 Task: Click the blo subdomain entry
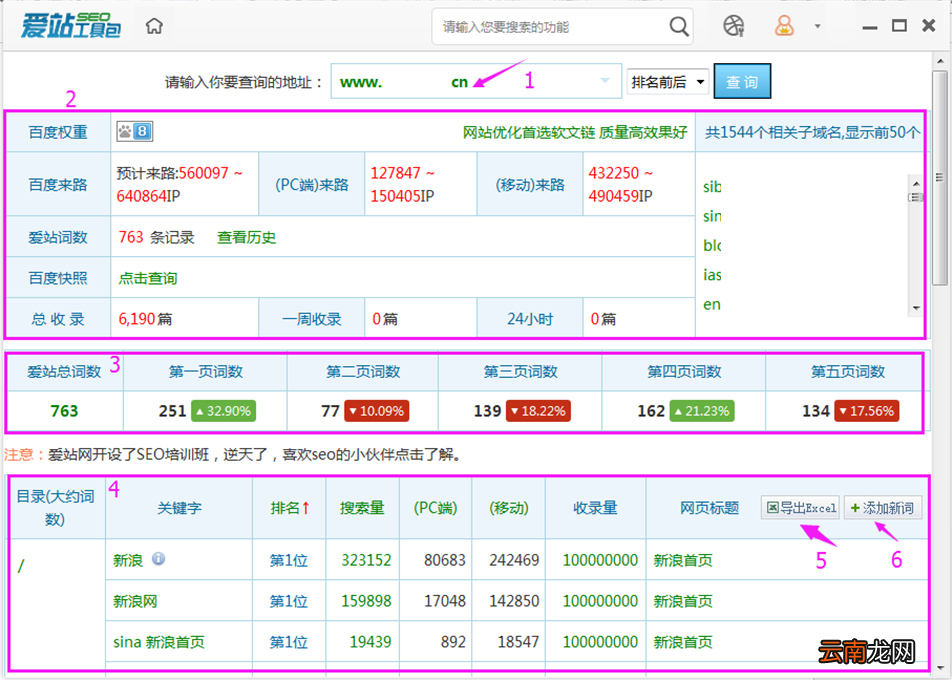click(712, 245)
